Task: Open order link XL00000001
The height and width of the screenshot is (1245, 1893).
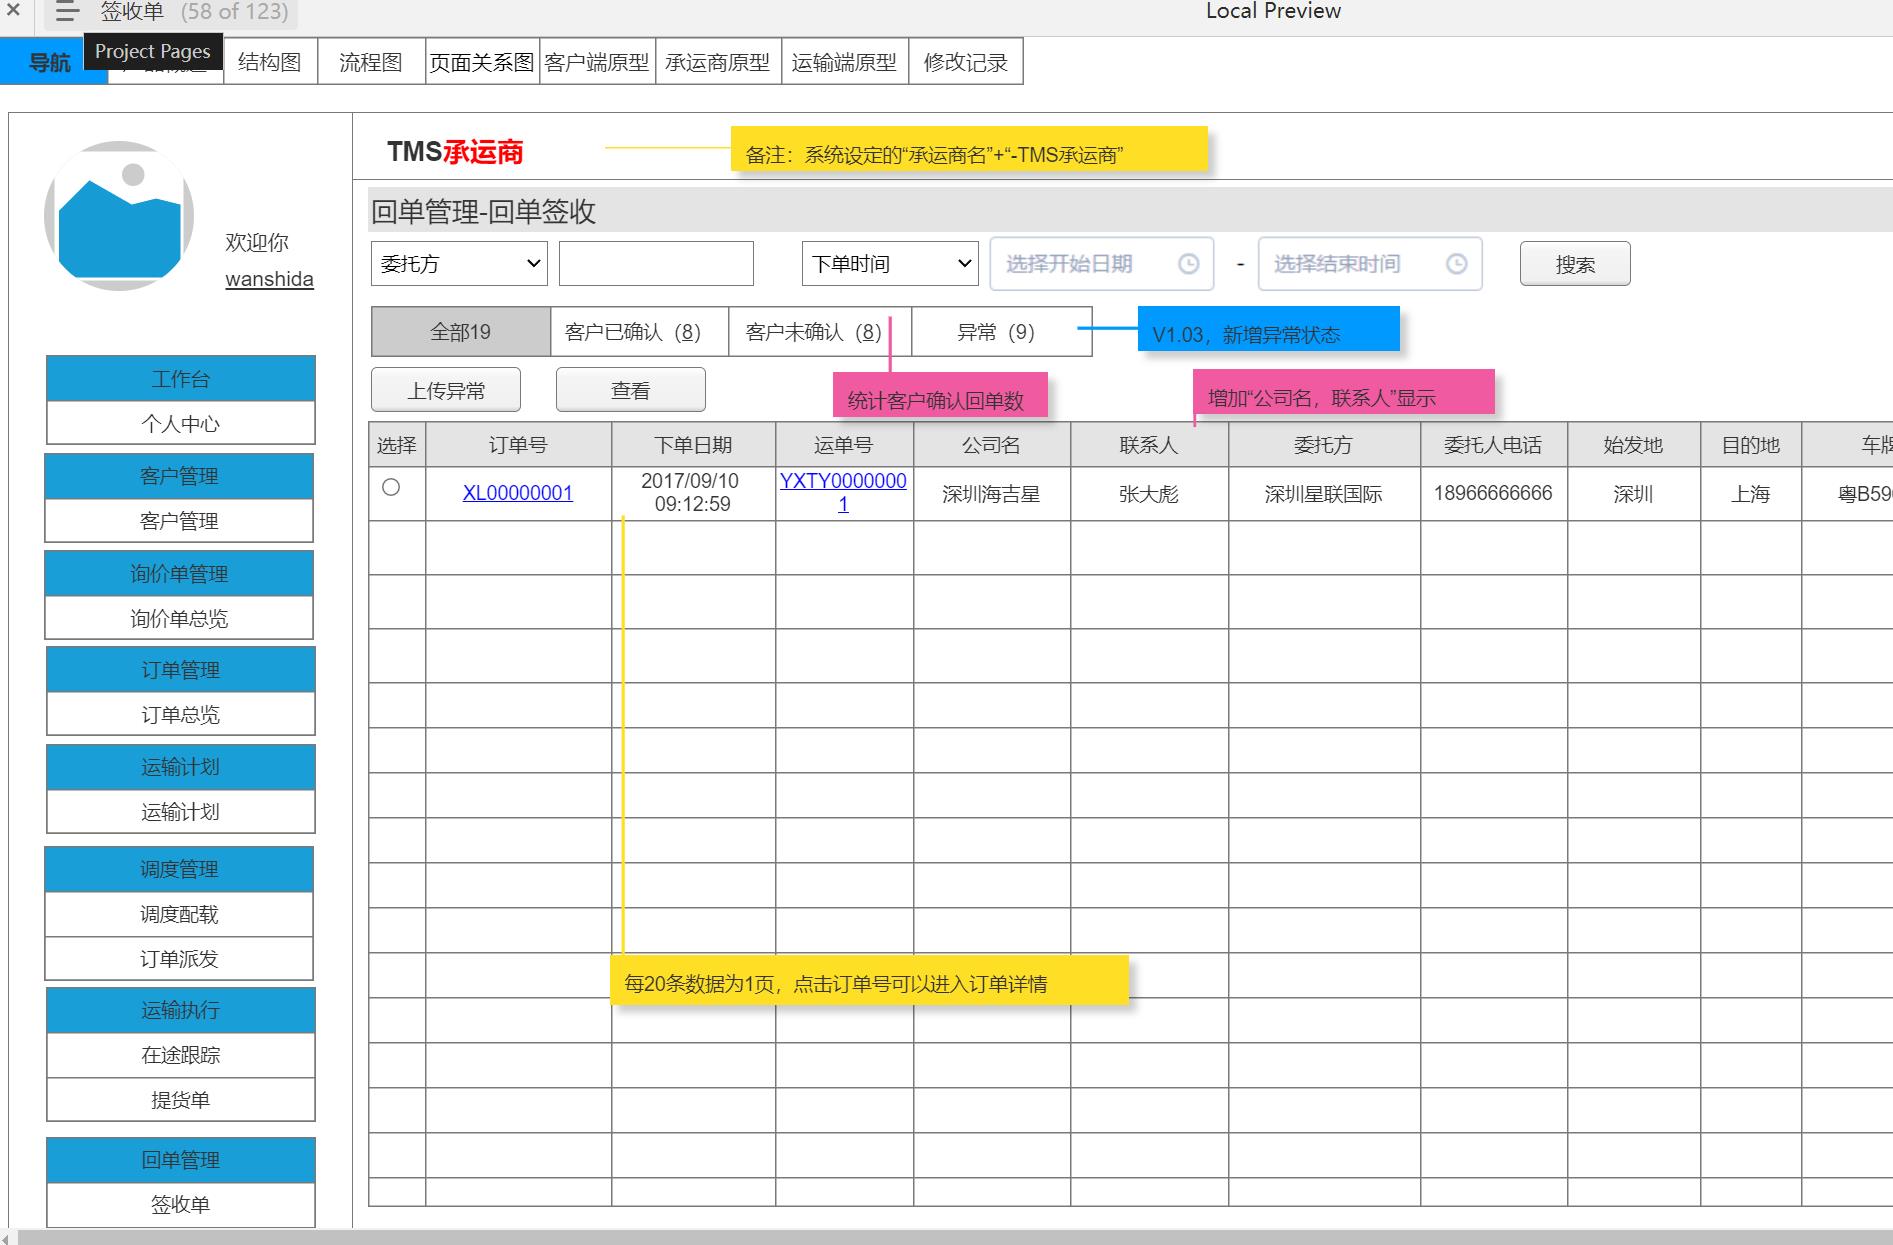Action: click(x=518, y=493)
